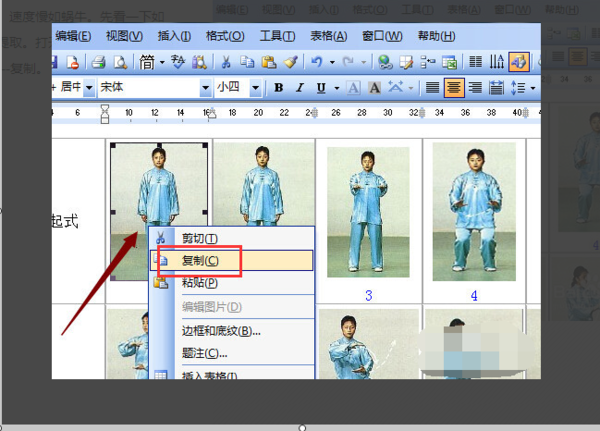Click the 简 Chinese conversion icon

[x=147, y=62]
